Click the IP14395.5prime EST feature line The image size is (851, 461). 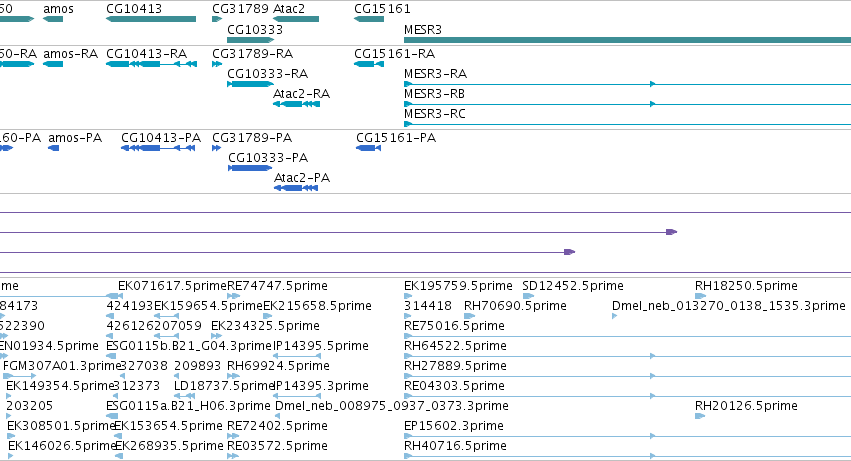point(297,356)
